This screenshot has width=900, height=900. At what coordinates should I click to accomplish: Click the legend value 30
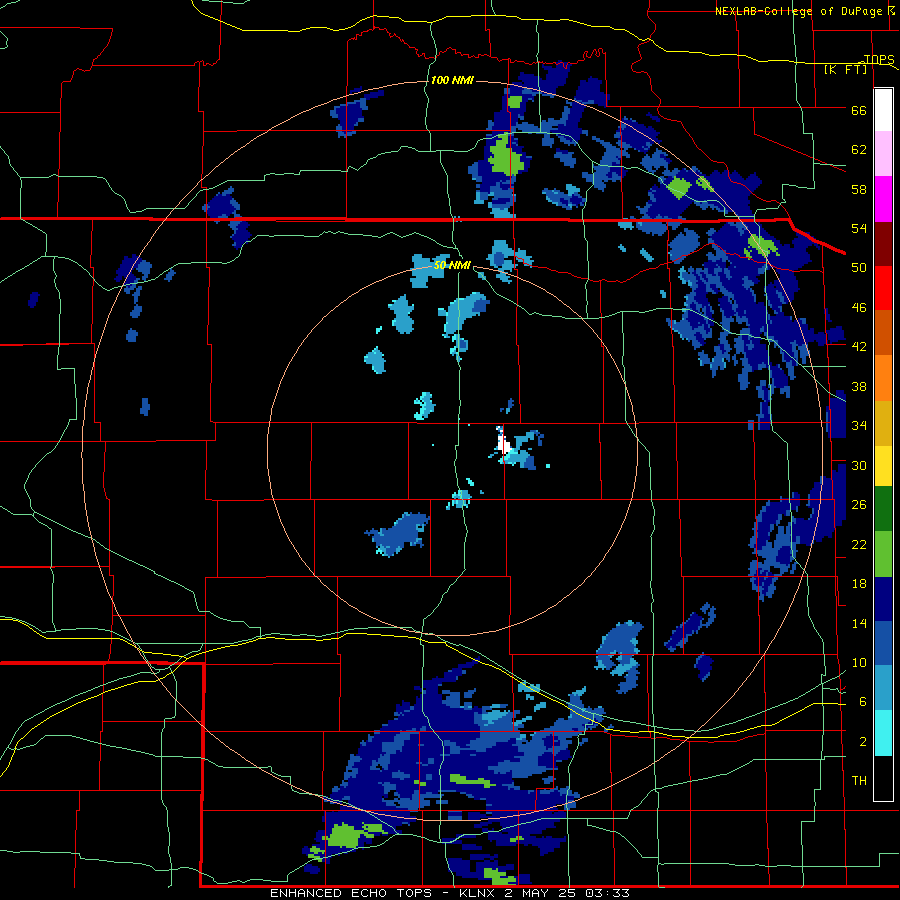click(x=859, y=465)
